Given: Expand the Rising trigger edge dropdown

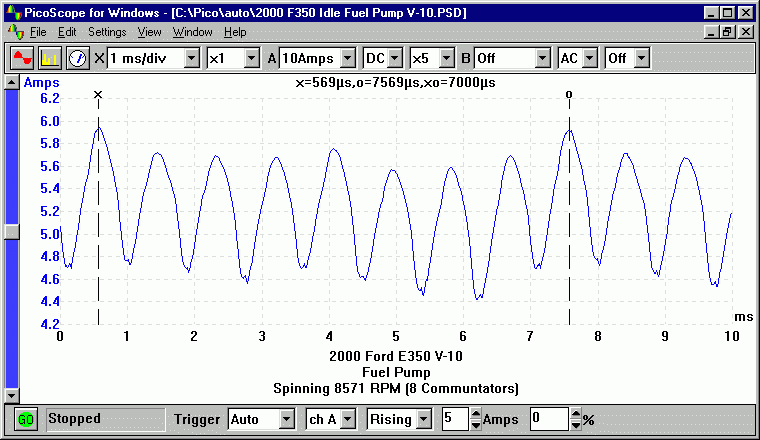Looking at the screenshot, I should point(424,419).
